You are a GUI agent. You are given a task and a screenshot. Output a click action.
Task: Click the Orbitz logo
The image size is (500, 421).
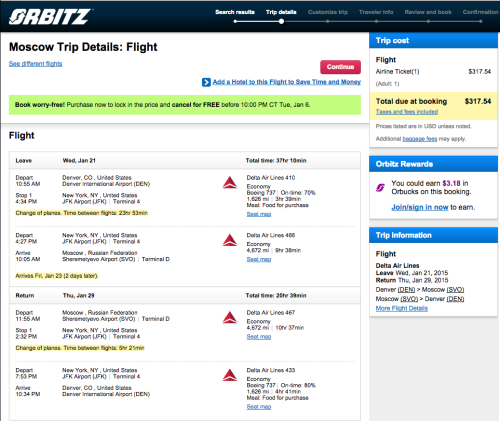(x=50, y=17)
